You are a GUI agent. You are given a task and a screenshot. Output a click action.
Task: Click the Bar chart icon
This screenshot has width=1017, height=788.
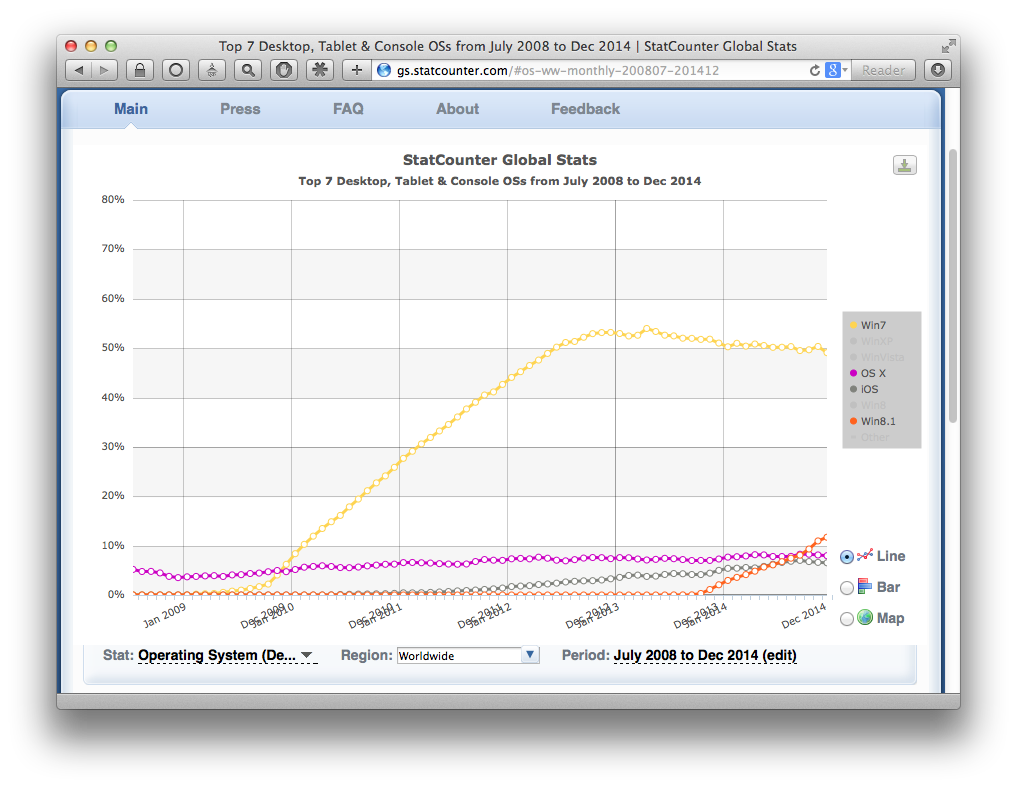pyautogui.click(x=865, y=586)
